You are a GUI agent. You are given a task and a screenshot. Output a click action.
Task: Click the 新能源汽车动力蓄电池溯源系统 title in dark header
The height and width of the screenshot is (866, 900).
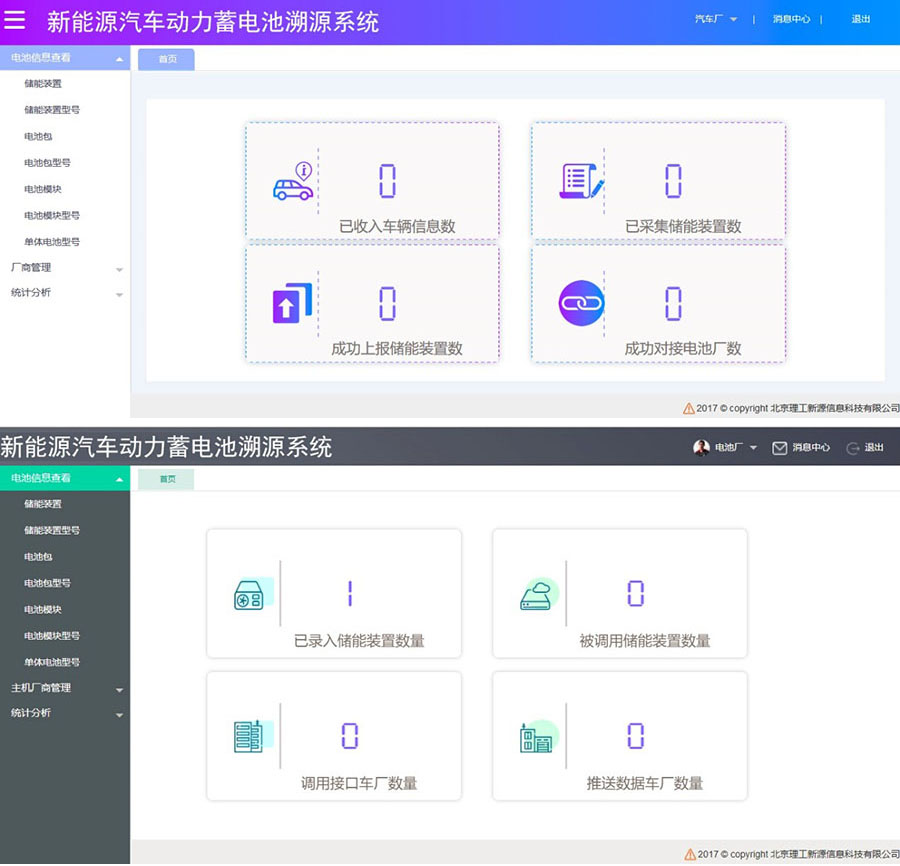tap(166, 447)
